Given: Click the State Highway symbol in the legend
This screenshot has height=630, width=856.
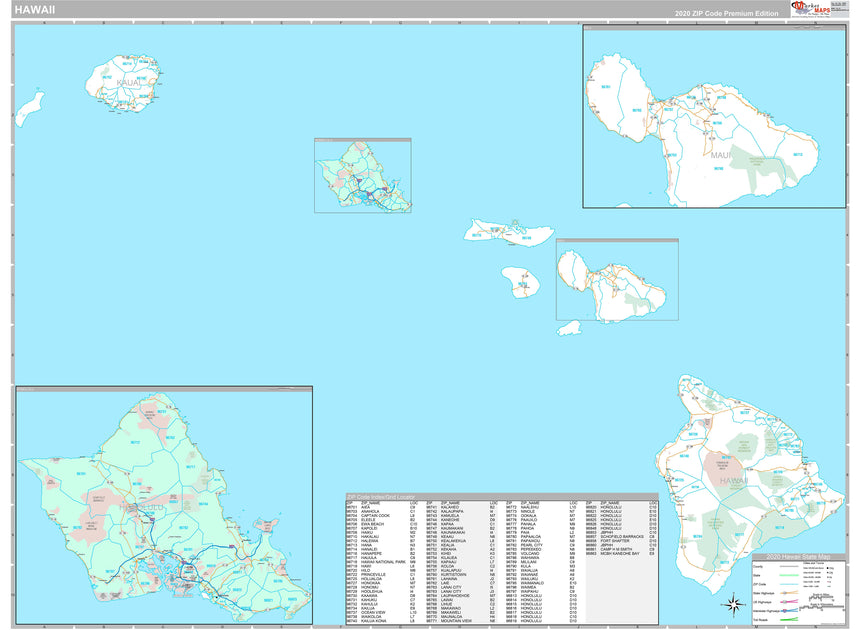Looking at the screenshot, I should [x=785, y=593].
